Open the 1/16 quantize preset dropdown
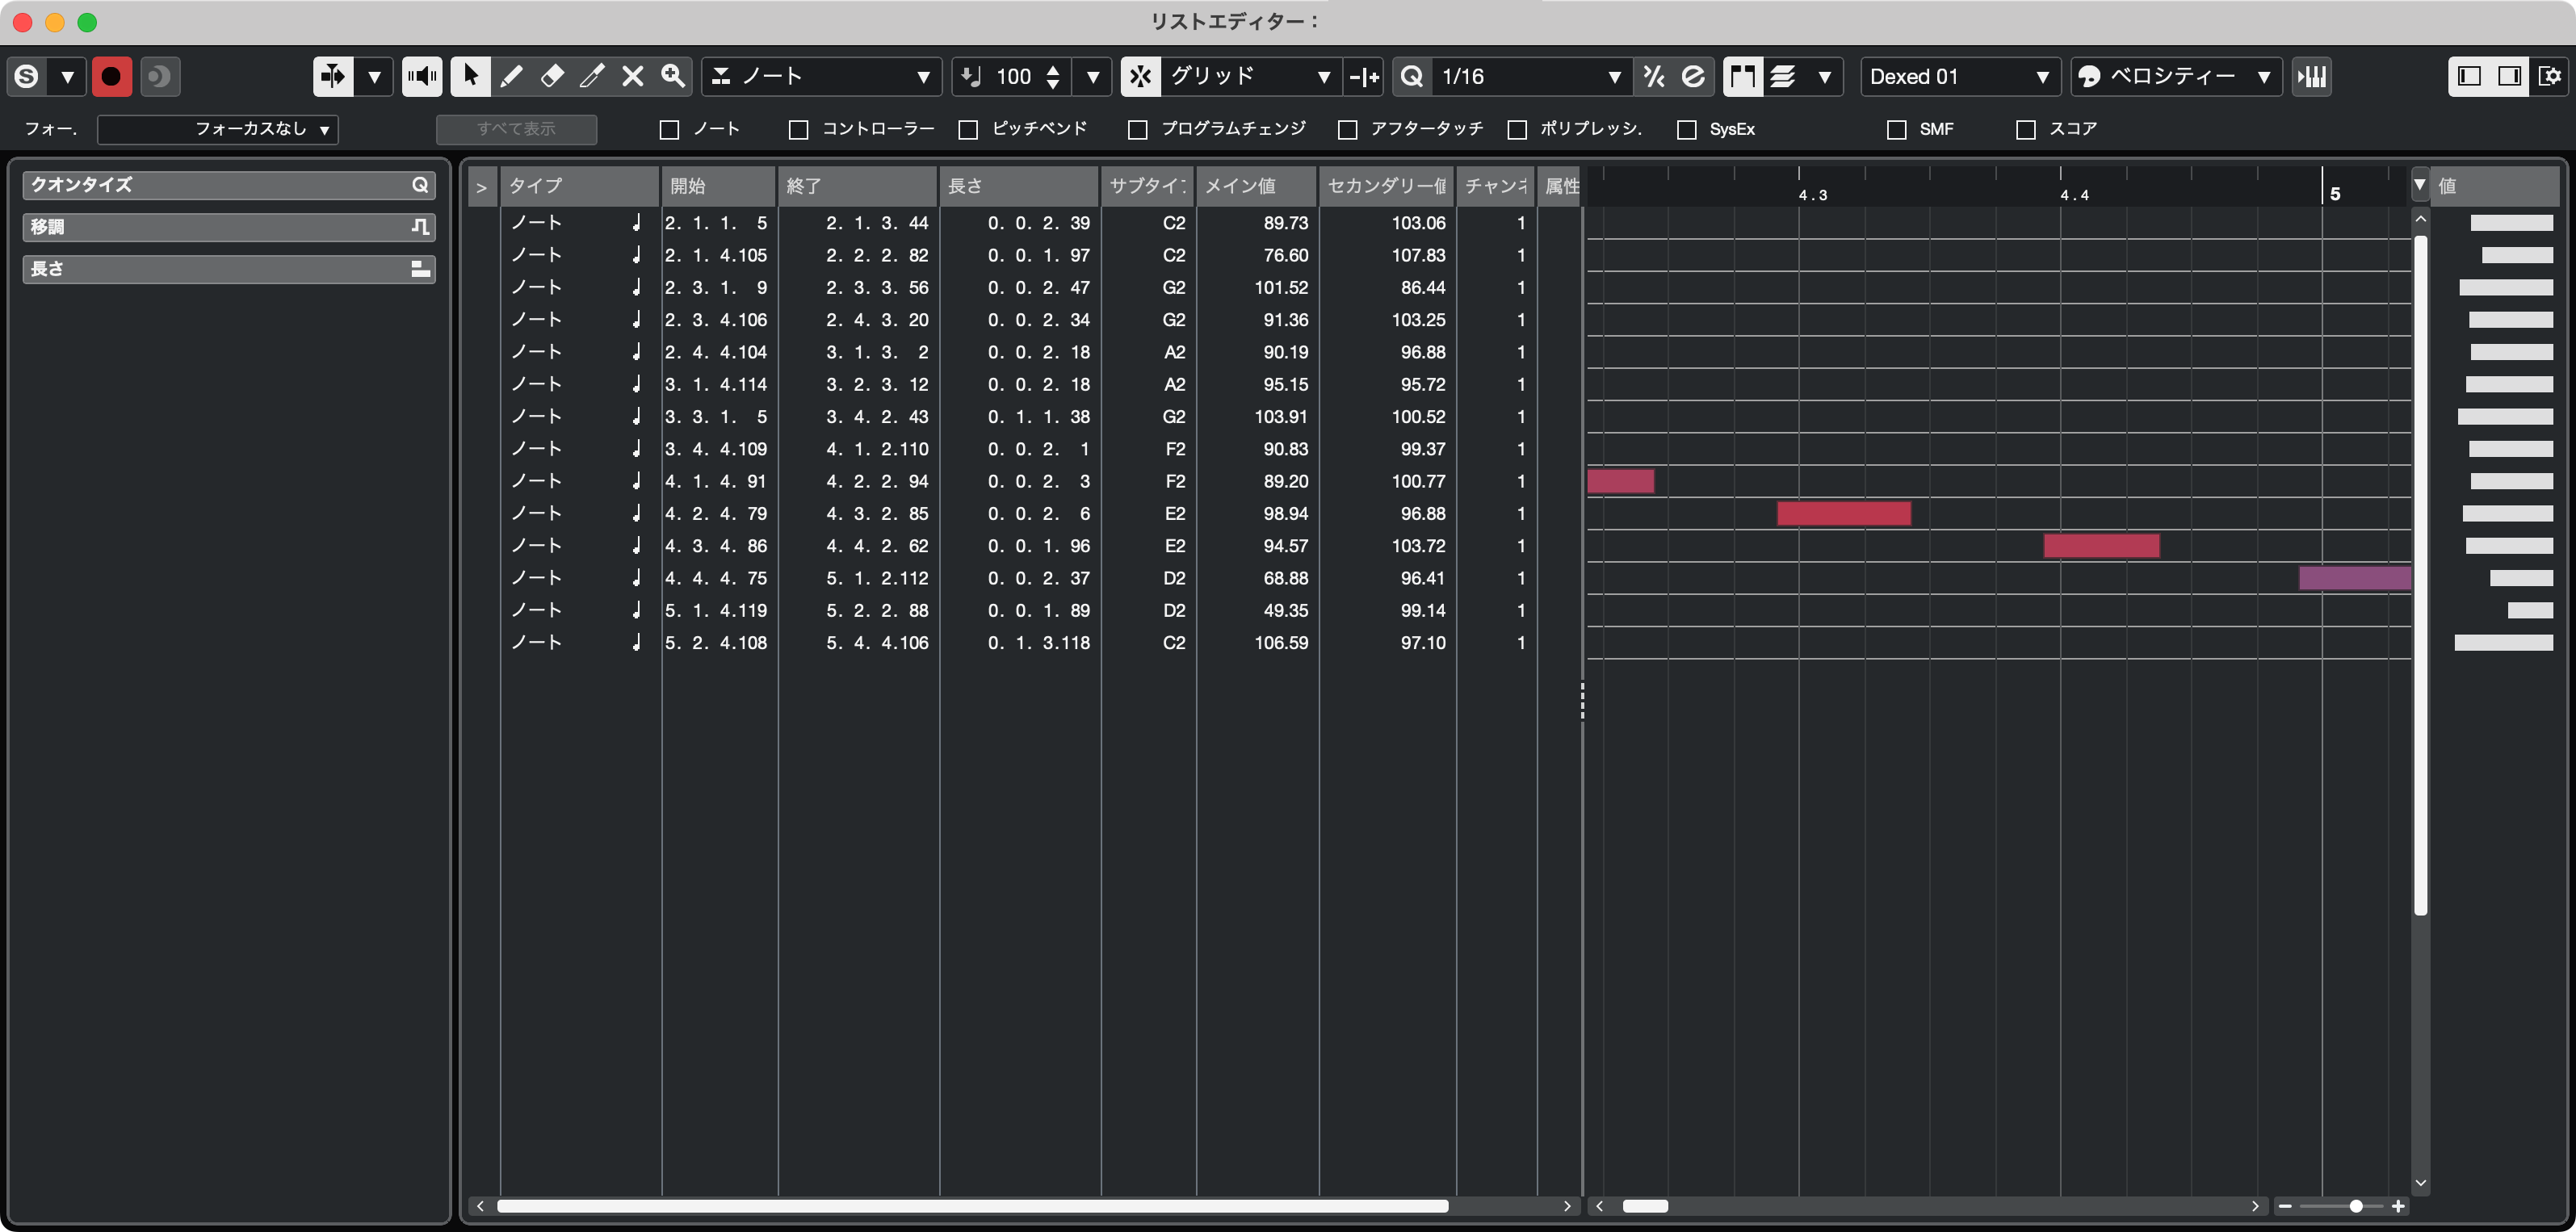 point(1531,76)
